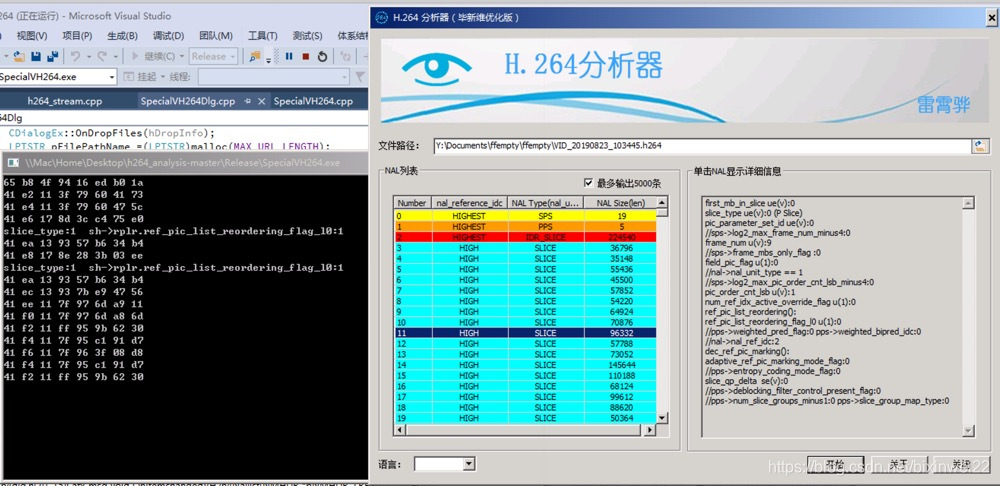Open the 生成(B) menu
This screenshot has height=486, width=1000.
(x=122, y=36)
